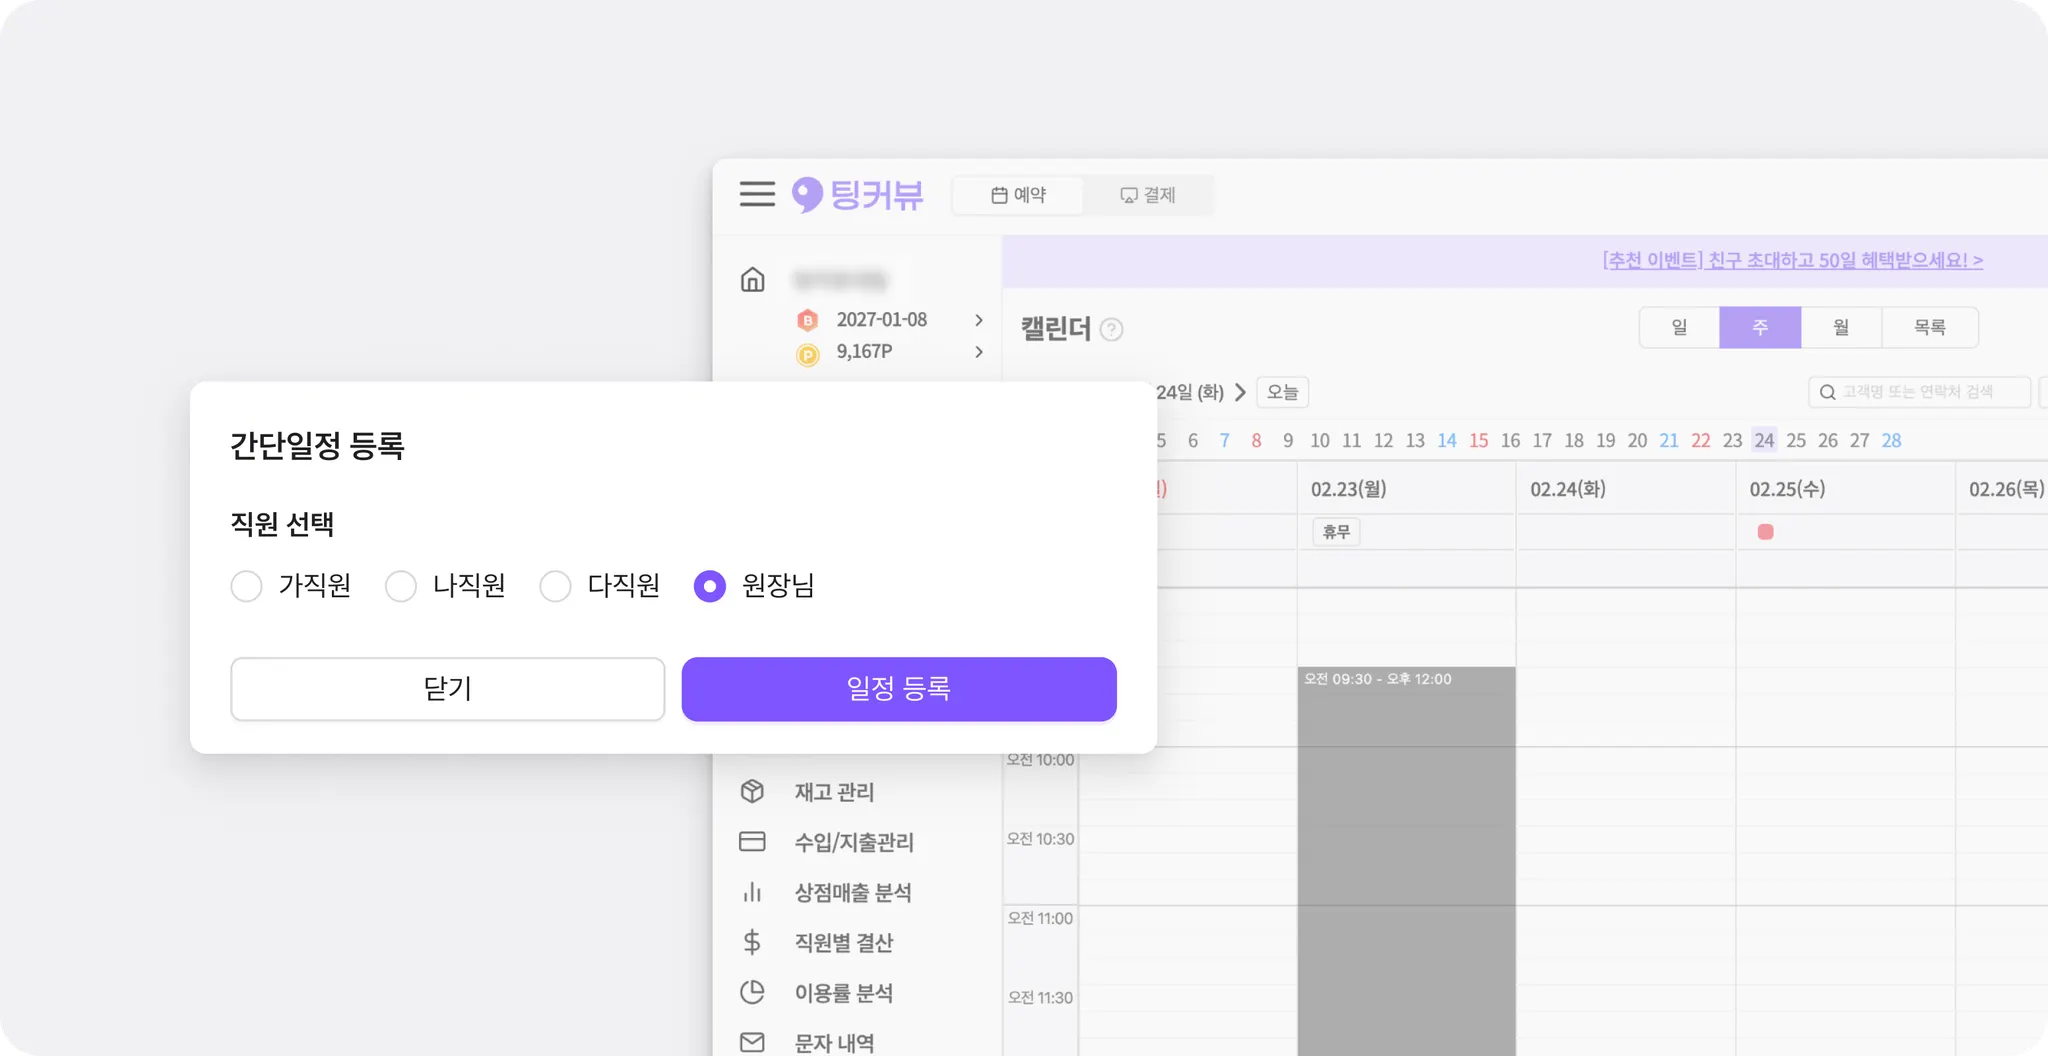Image resolution: width=2048 pixels, height=1056 pixels.
Task: Open 상점매출 분석 in sidebar
Action: 853,892
